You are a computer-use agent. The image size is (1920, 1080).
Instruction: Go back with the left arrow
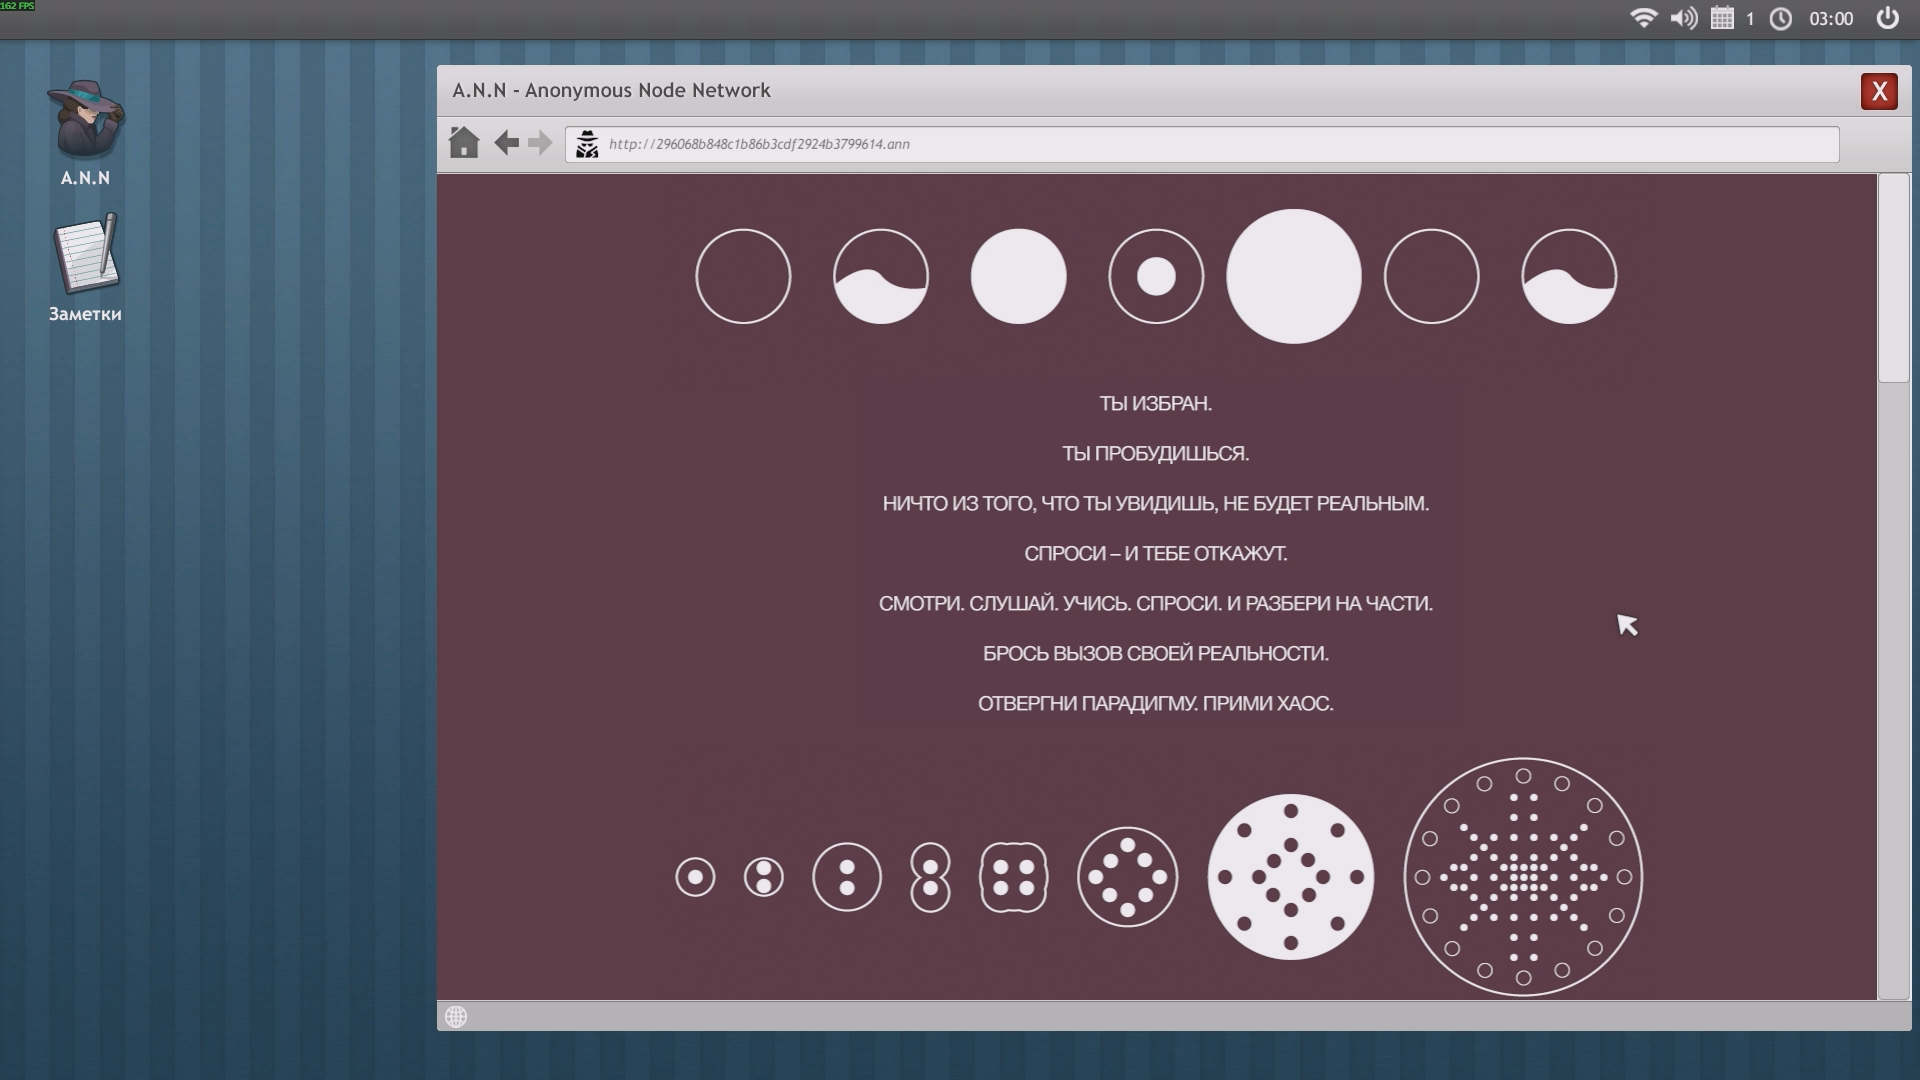[506, 143]
